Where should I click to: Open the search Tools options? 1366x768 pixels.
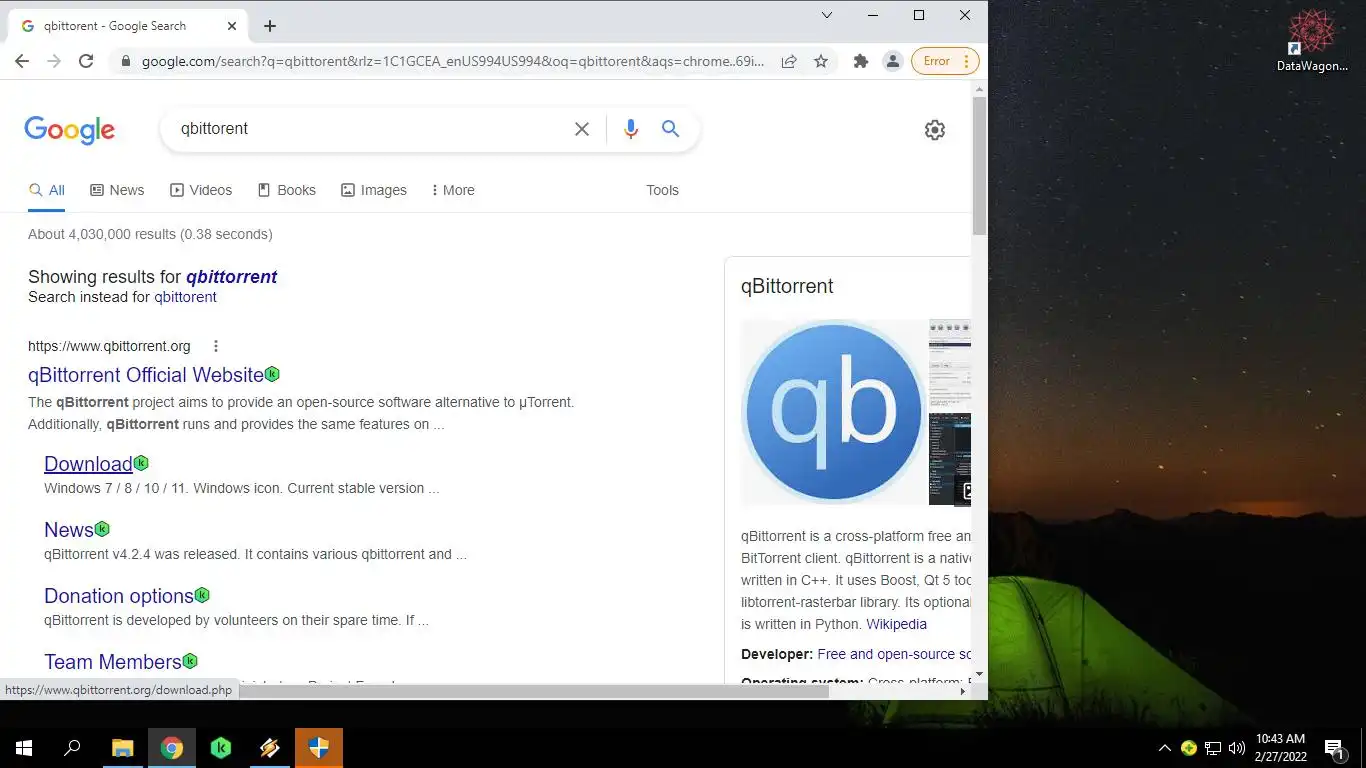click(x=662, y=190)
